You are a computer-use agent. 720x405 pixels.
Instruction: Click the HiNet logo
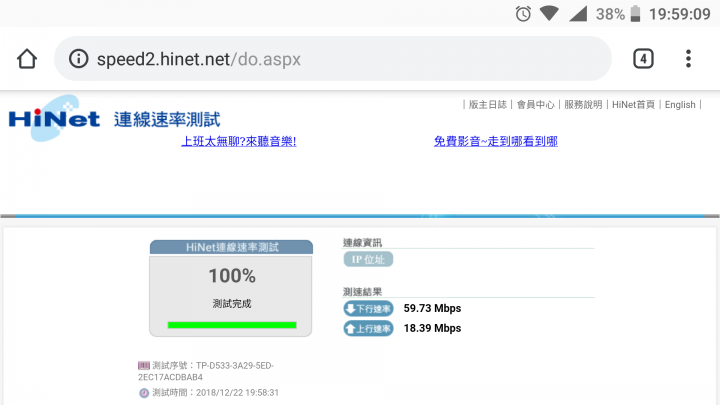tap(54, 118)
